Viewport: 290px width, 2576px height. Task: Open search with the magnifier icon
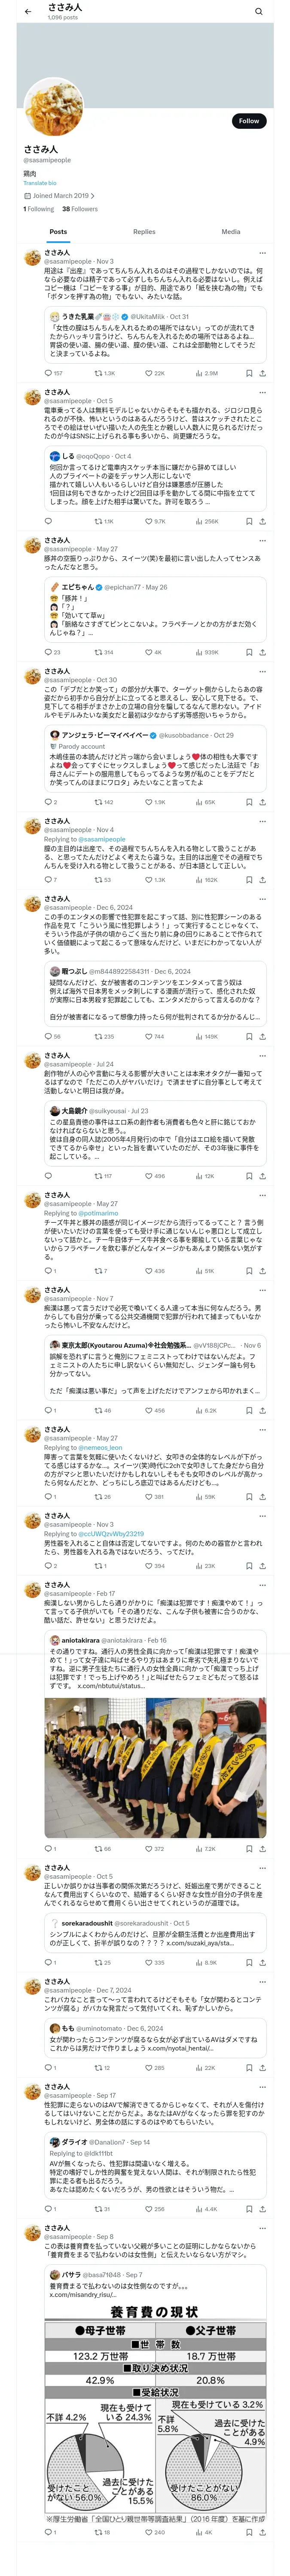tap(258, 11)
